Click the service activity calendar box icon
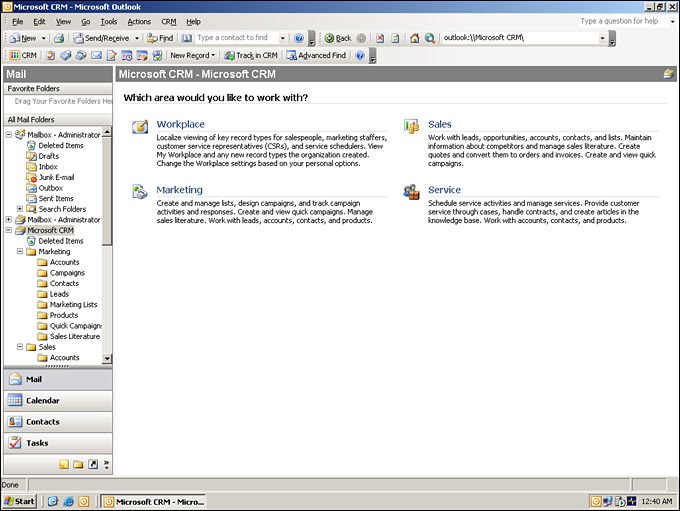The height and width of the screenshot is (511, 680). [x=142, y=55]
